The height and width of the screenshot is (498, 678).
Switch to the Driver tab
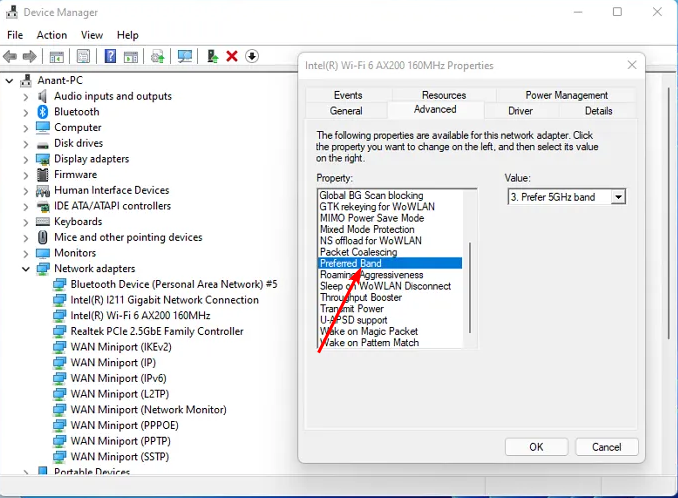tap(521, 111)
